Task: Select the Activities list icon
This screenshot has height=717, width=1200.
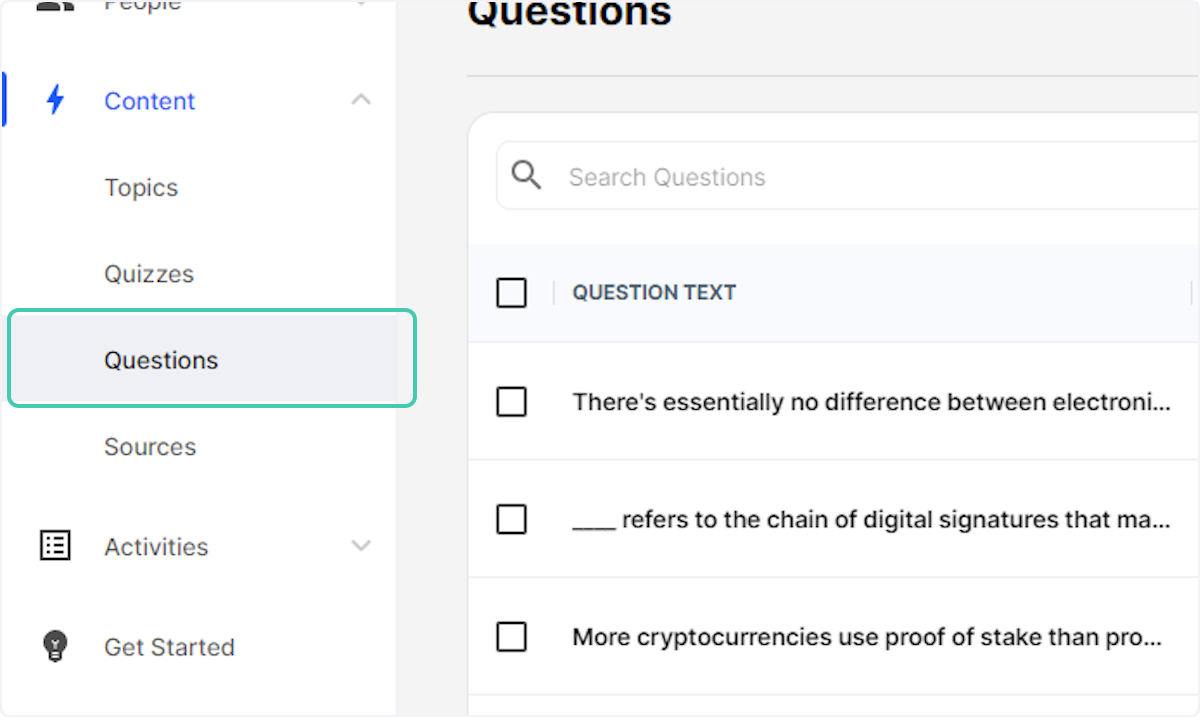Action: (55, 546)
